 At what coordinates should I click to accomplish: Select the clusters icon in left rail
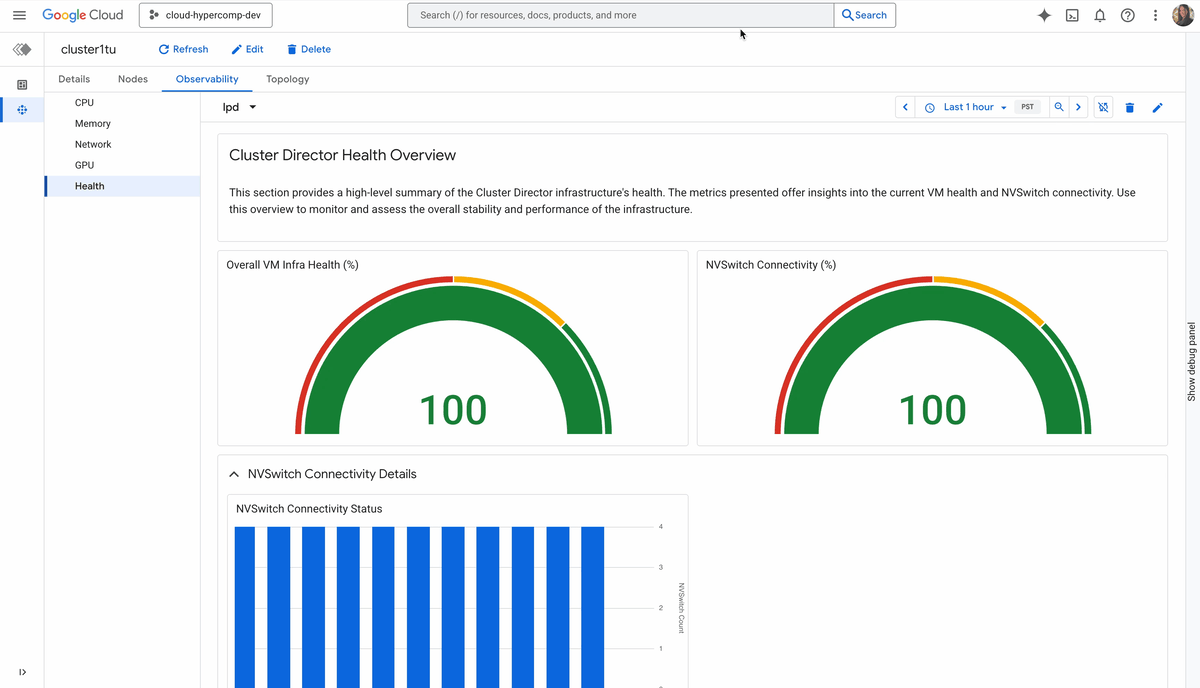pos(22,110)
